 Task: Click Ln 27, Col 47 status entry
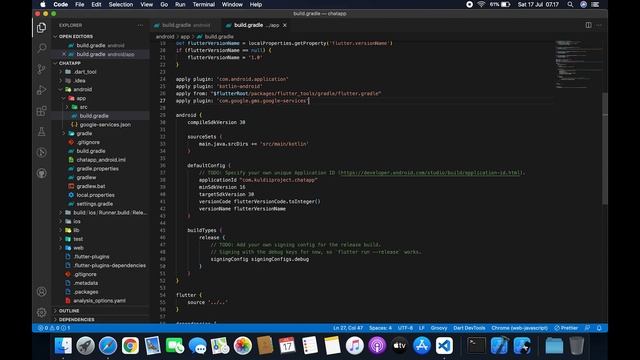point(348,328)
